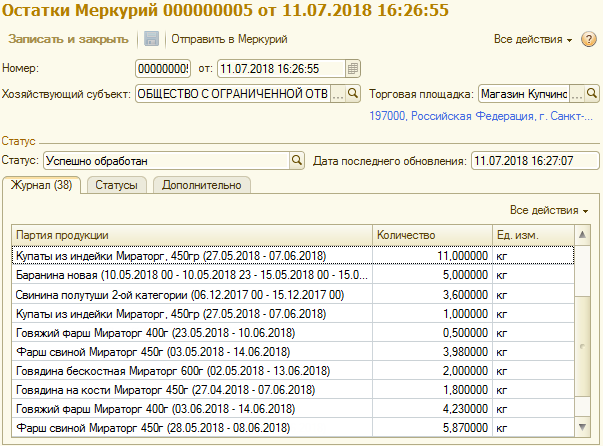
Task: Click the floppy disk save icon
Action: coord(151,39)
